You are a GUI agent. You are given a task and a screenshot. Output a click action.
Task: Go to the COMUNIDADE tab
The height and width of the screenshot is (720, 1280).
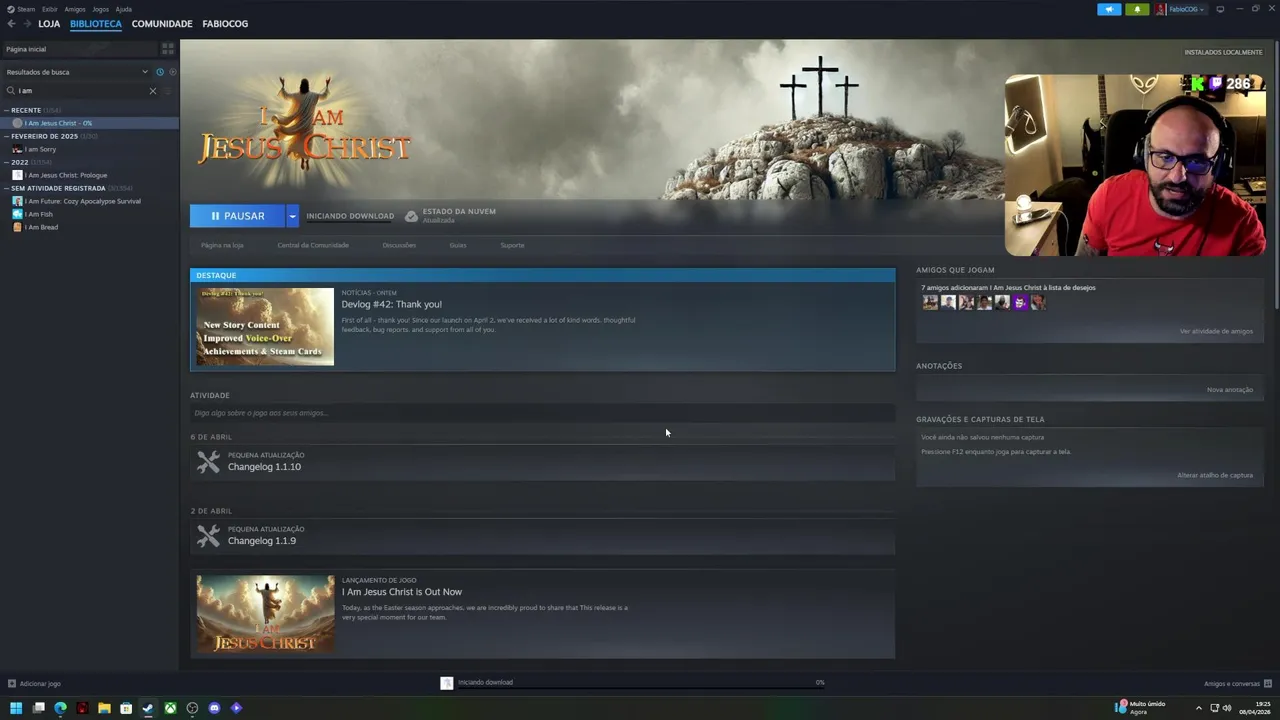click(162, 23)
